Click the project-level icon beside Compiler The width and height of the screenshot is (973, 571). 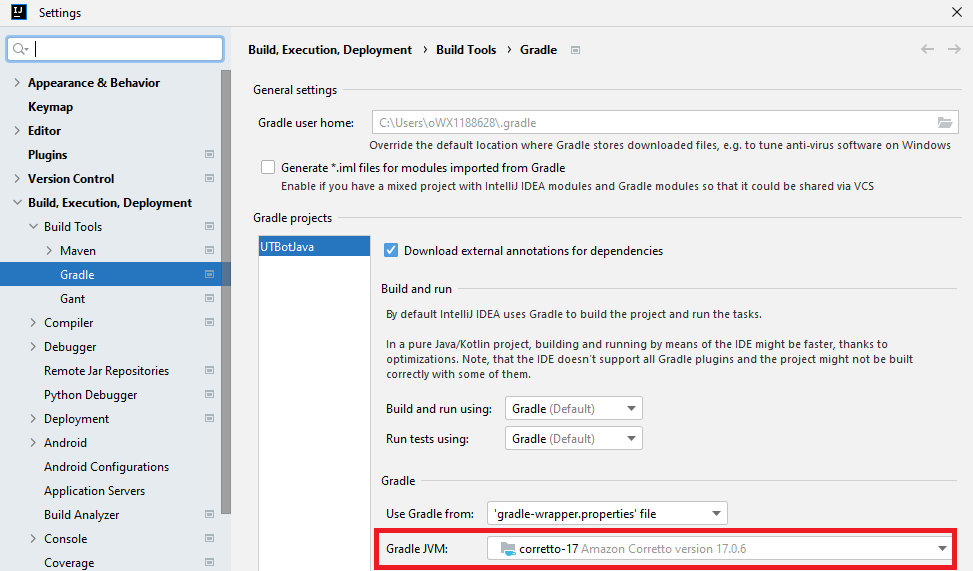pyautogui.click(x=209, y=323)
